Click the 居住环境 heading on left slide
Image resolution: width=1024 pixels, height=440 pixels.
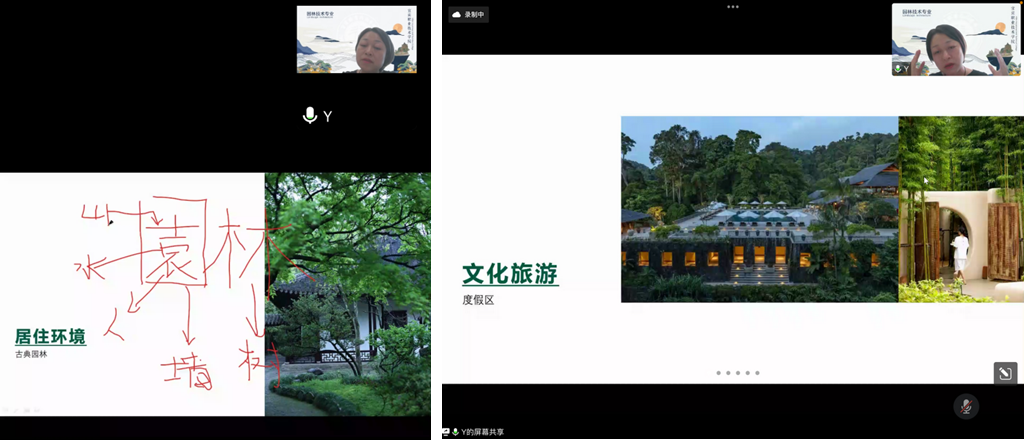(50, 336)
